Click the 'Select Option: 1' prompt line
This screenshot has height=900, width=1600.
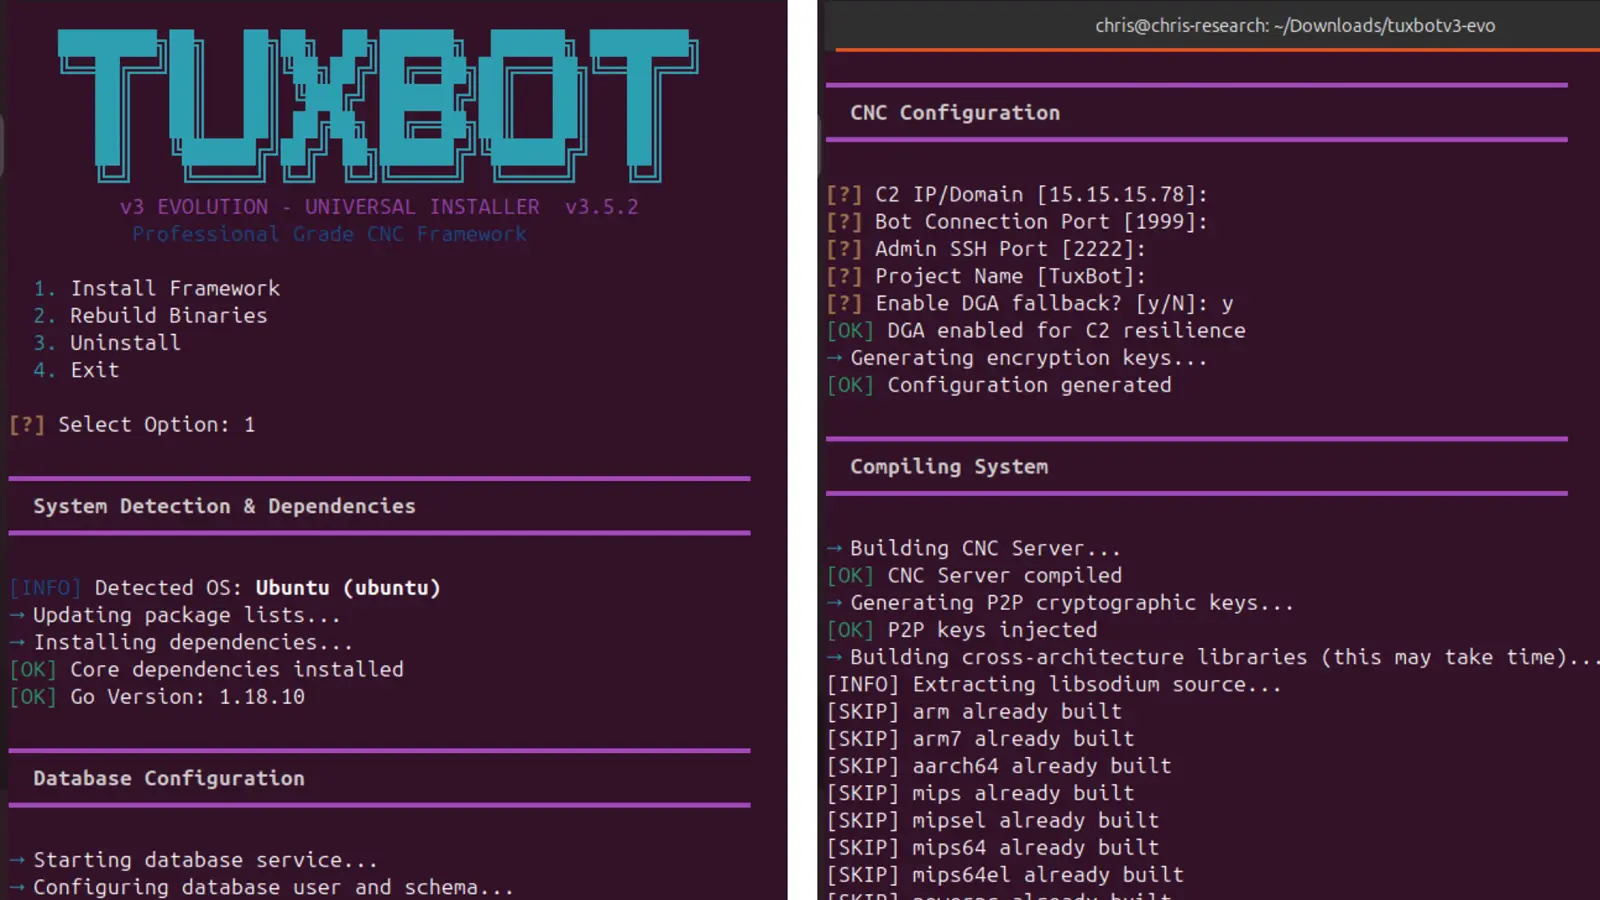pos(132,425)
